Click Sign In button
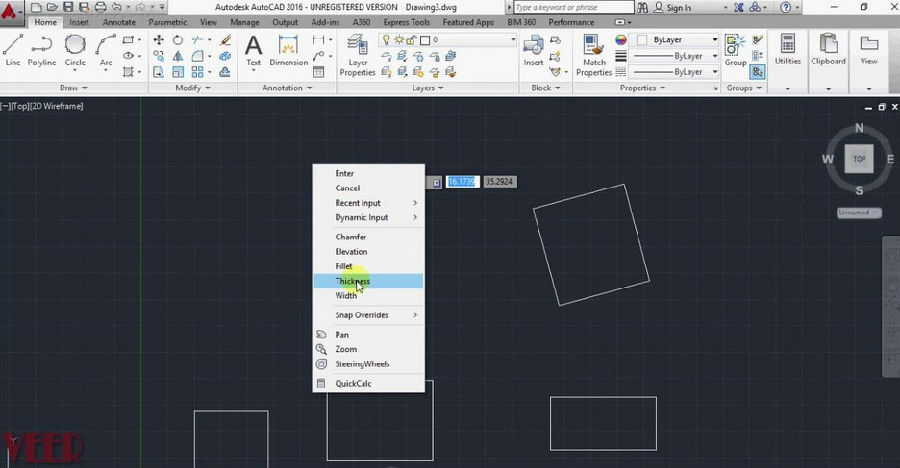This screenshot has width=900, height=468. click(673, 7)
